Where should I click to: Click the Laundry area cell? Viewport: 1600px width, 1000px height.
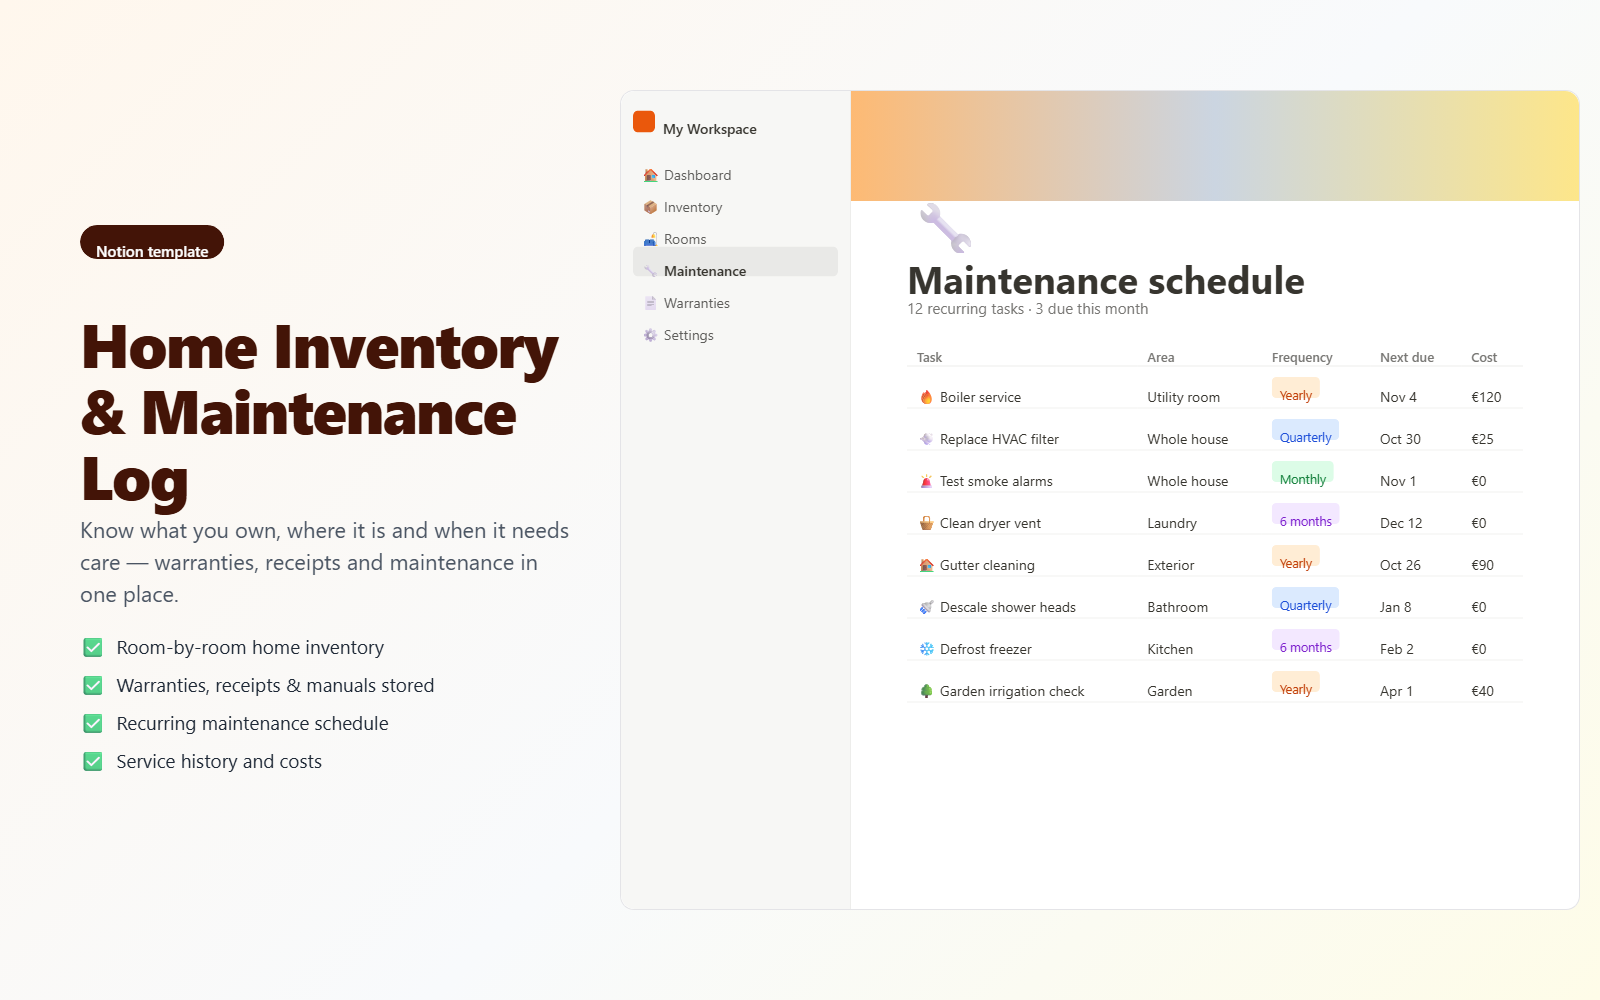pos(1172,523)
